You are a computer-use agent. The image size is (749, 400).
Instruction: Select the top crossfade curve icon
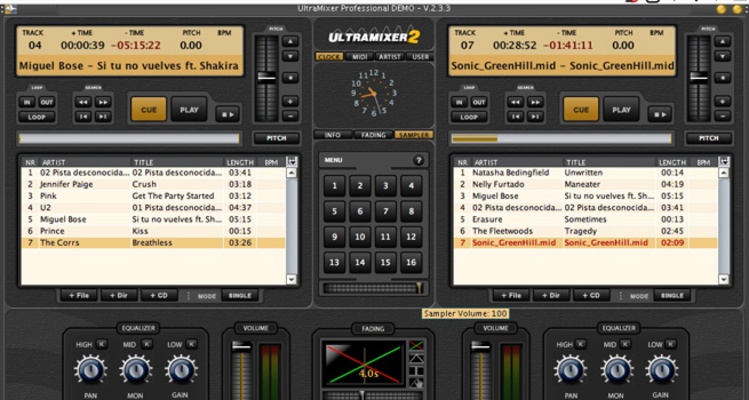click(x=417, y=345)
